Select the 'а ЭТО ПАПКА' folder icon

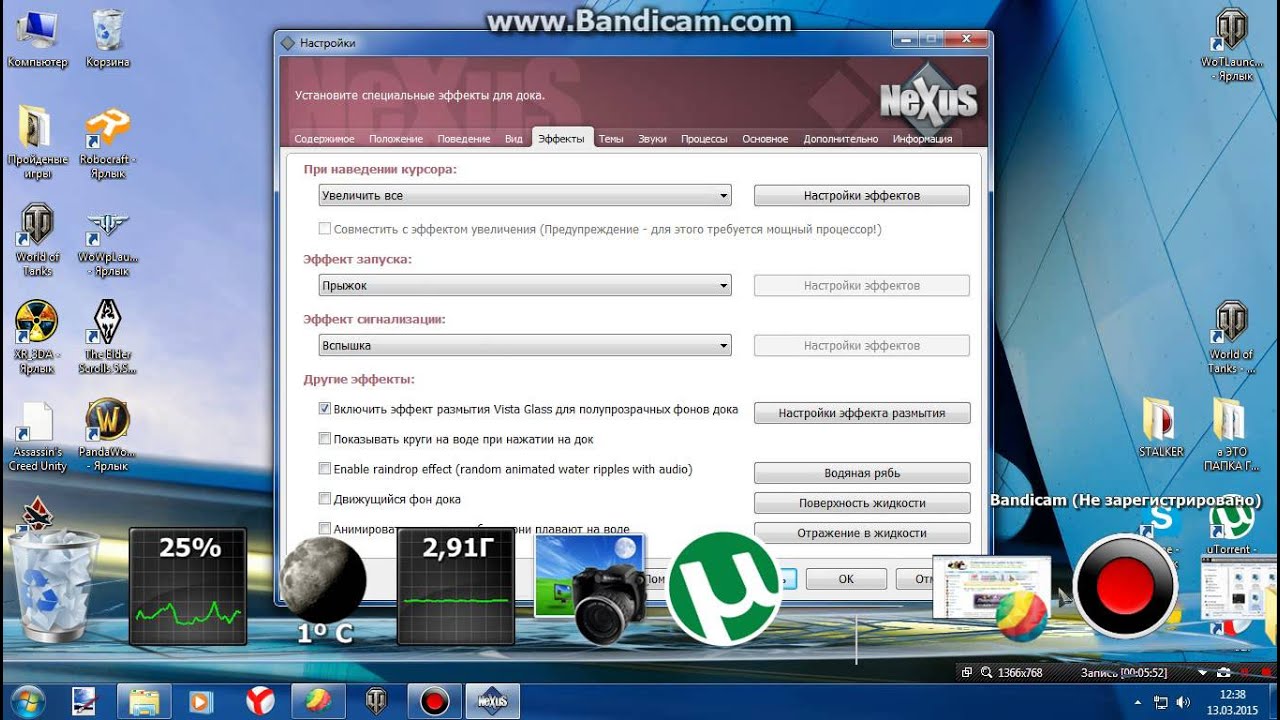pyautogui.click(x=1230, y=435)
